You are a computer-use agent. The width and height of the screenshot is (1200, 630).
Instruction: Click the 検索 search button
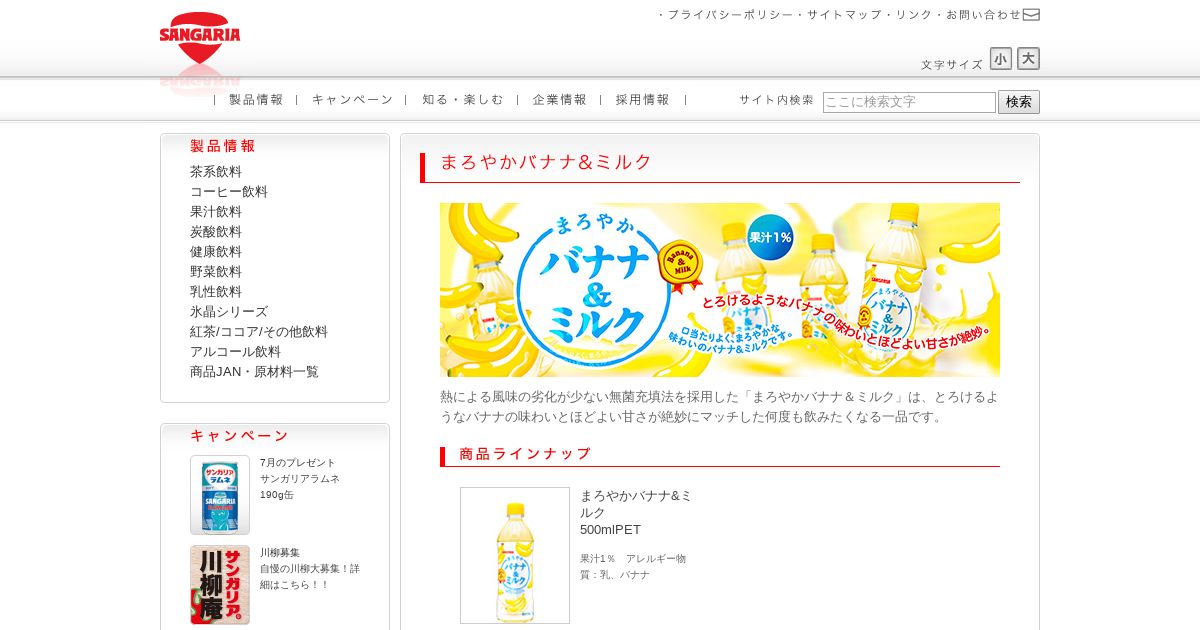coord(1019,102)
